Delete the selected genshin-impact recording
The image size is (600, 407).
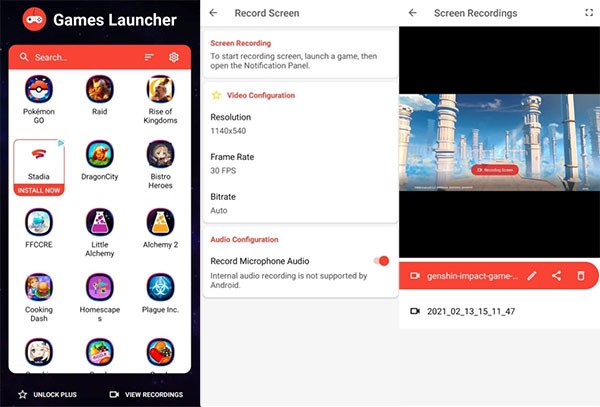[x=581, y=275]
